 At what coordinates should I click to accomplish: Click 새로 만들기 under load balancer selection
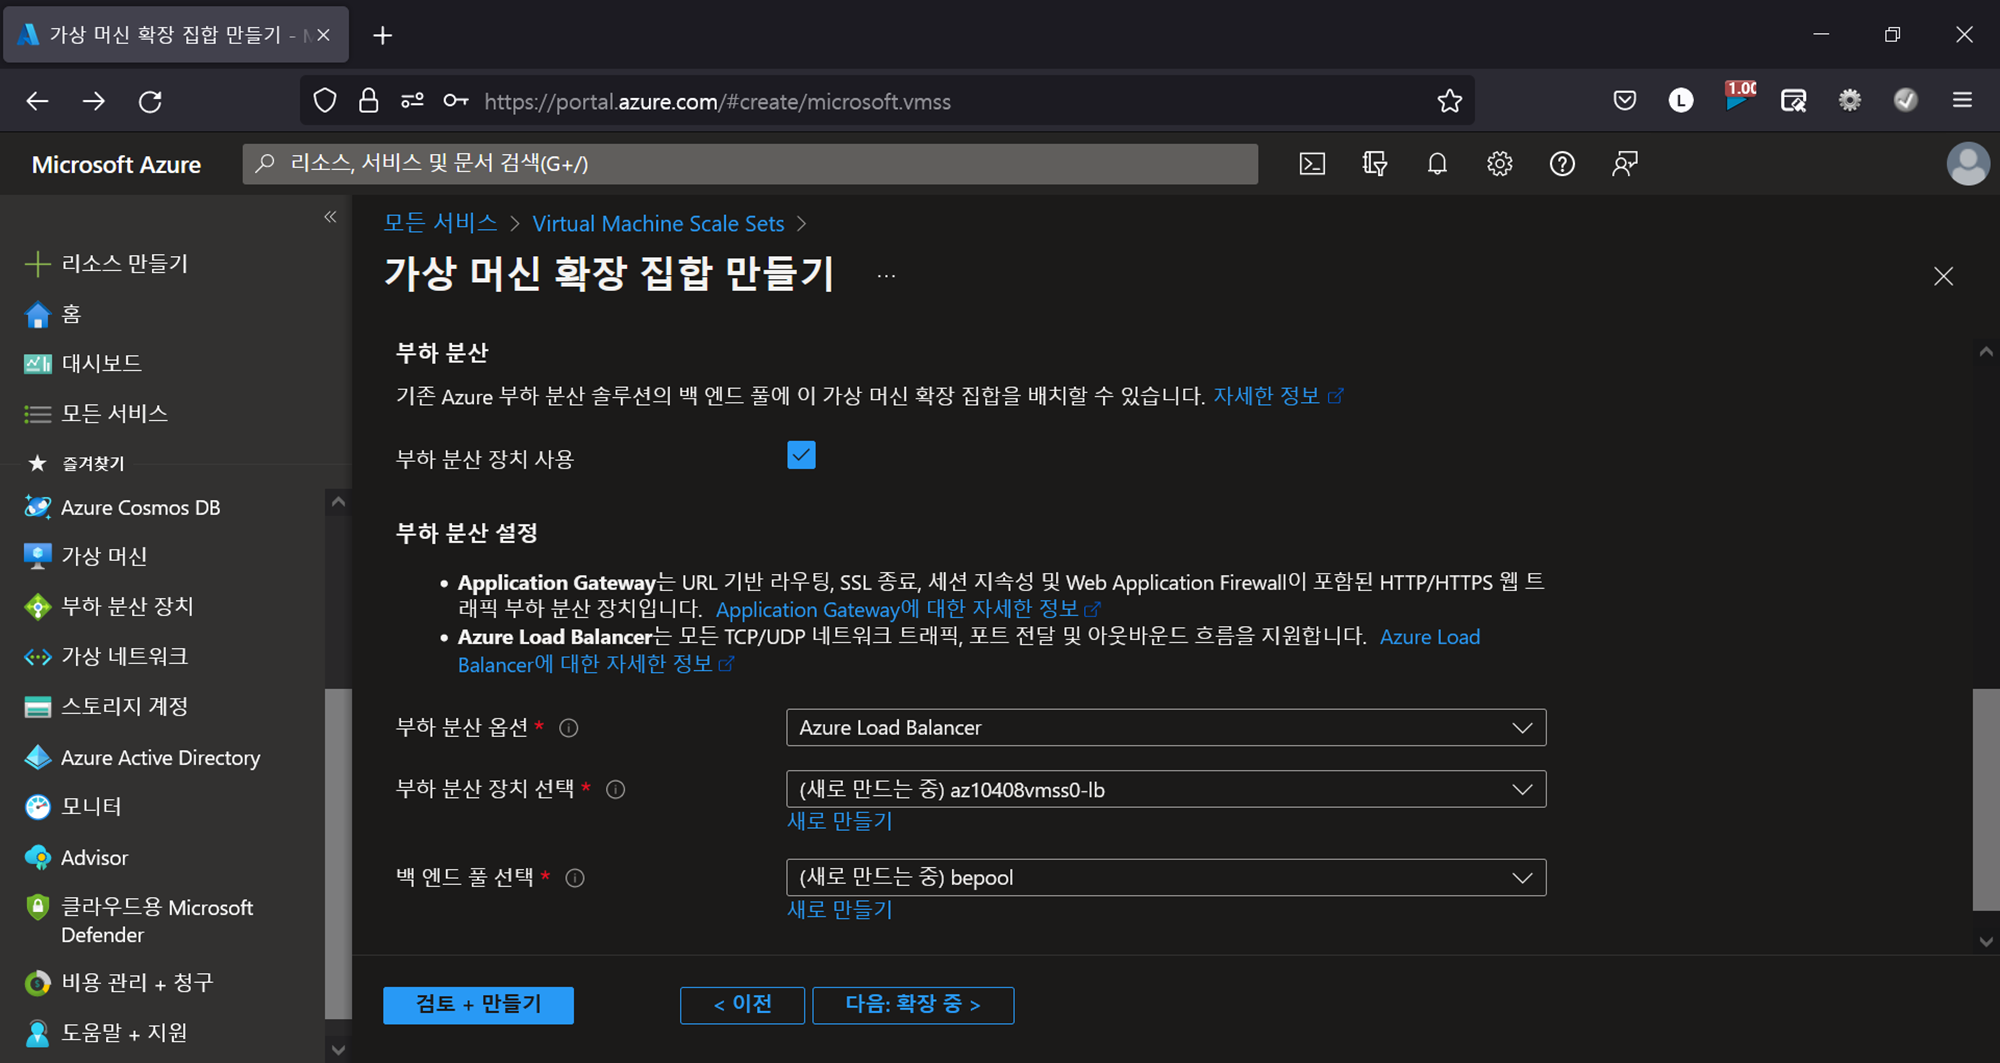(840, 822)
